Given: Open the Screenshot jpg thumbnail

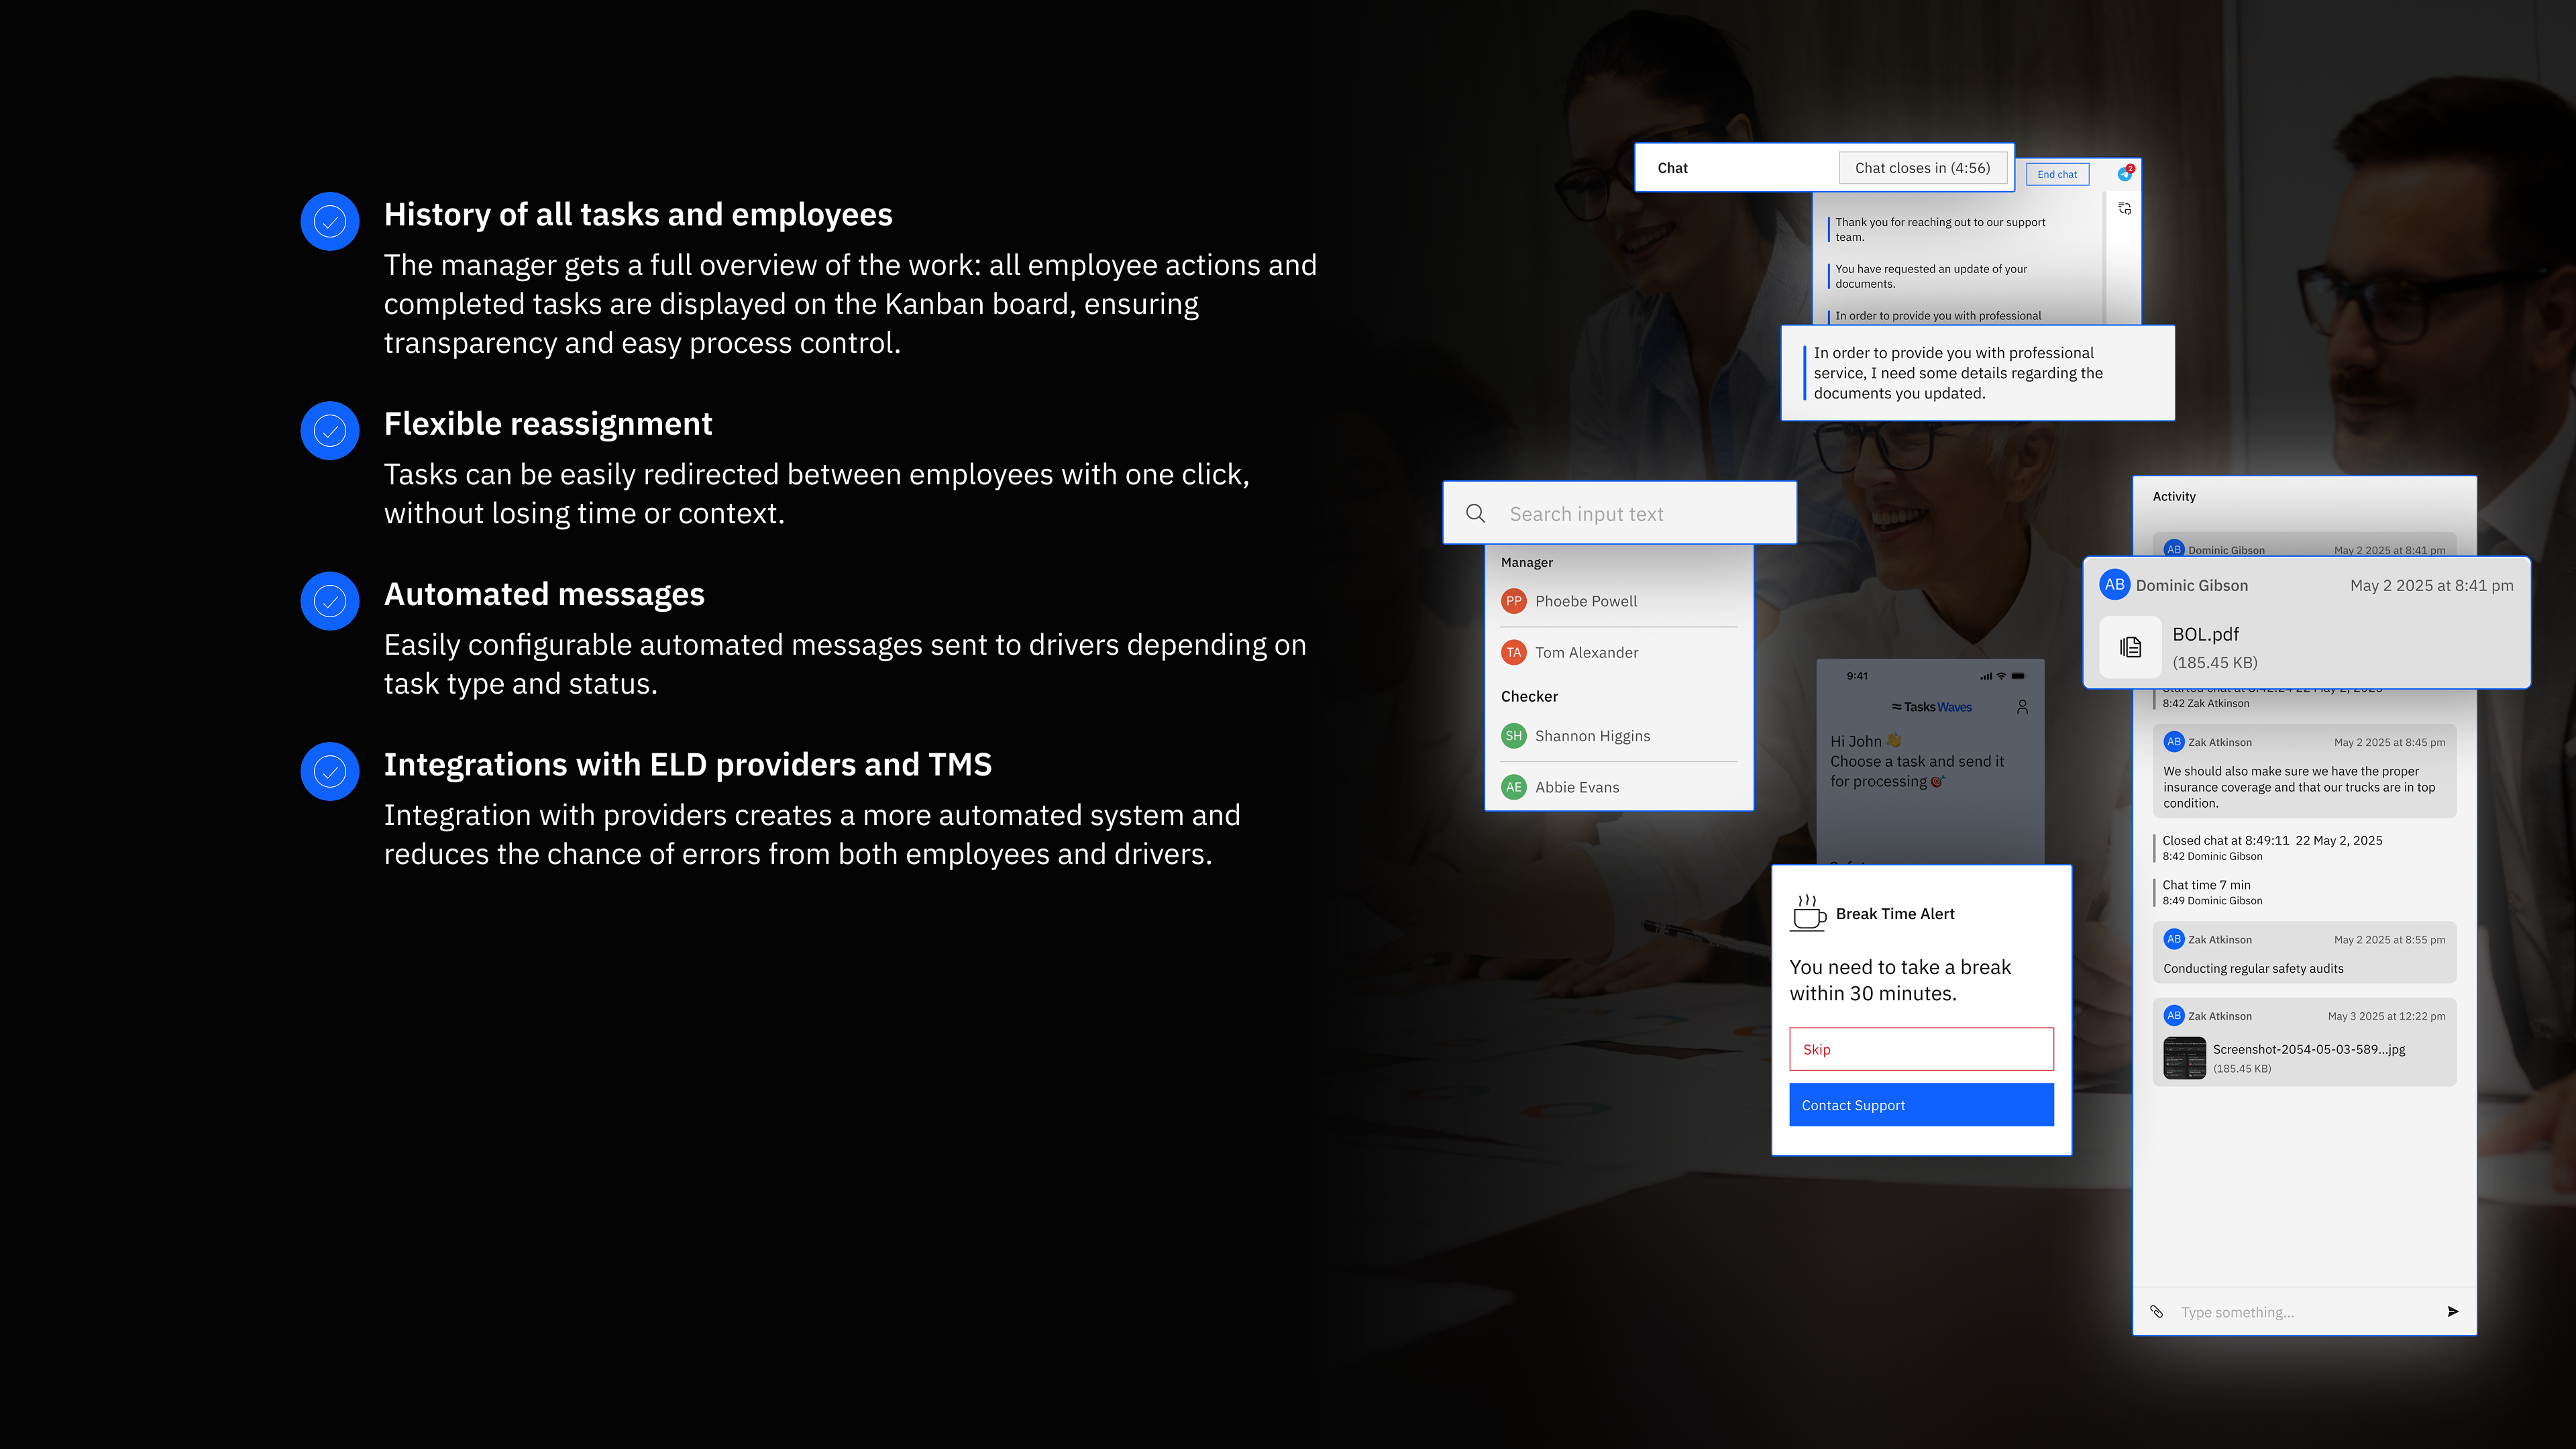Looking at the screenshot, I should coord(2184,1058).
